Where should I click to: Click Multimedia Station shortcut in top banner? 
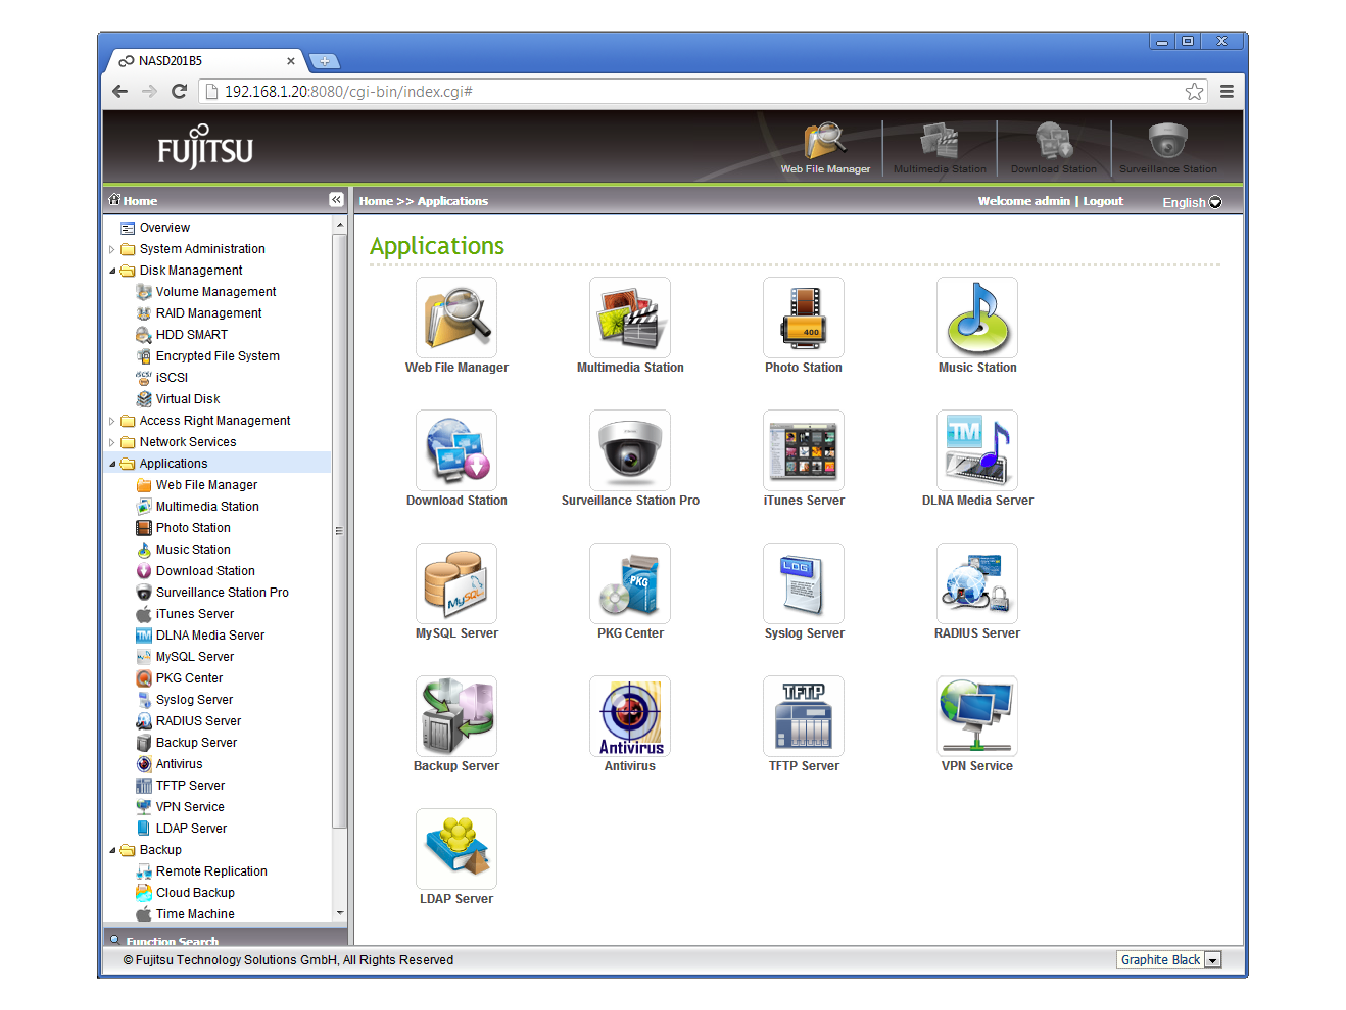940,148
